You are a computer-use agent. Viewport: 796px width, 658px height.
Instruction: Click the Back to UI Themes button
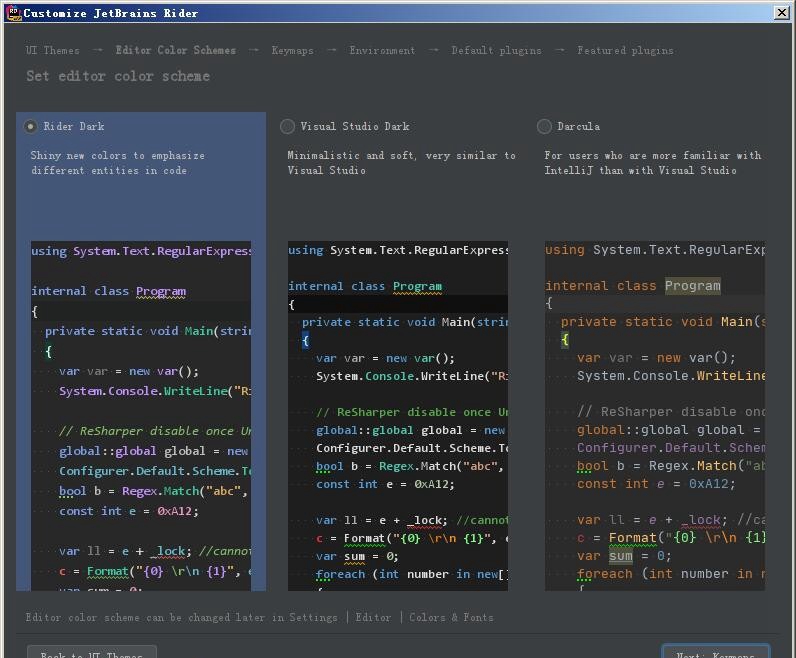[92, 652]
